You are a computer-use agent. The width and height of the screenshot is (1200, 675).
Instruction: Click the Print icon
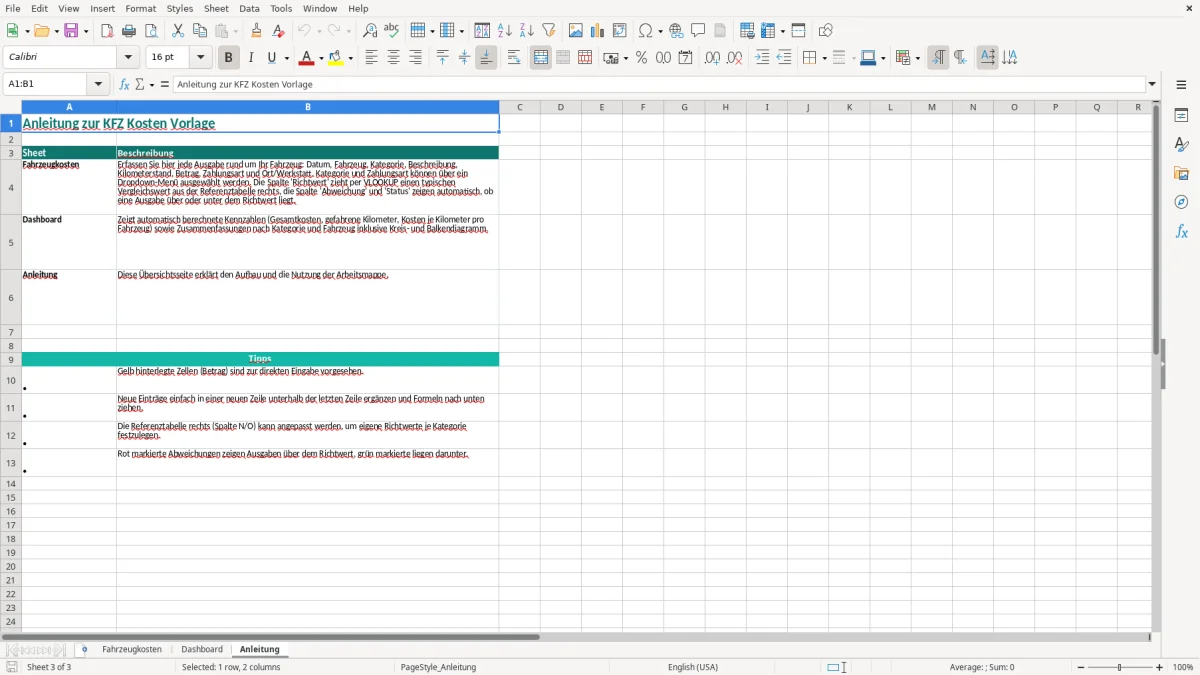129,31
